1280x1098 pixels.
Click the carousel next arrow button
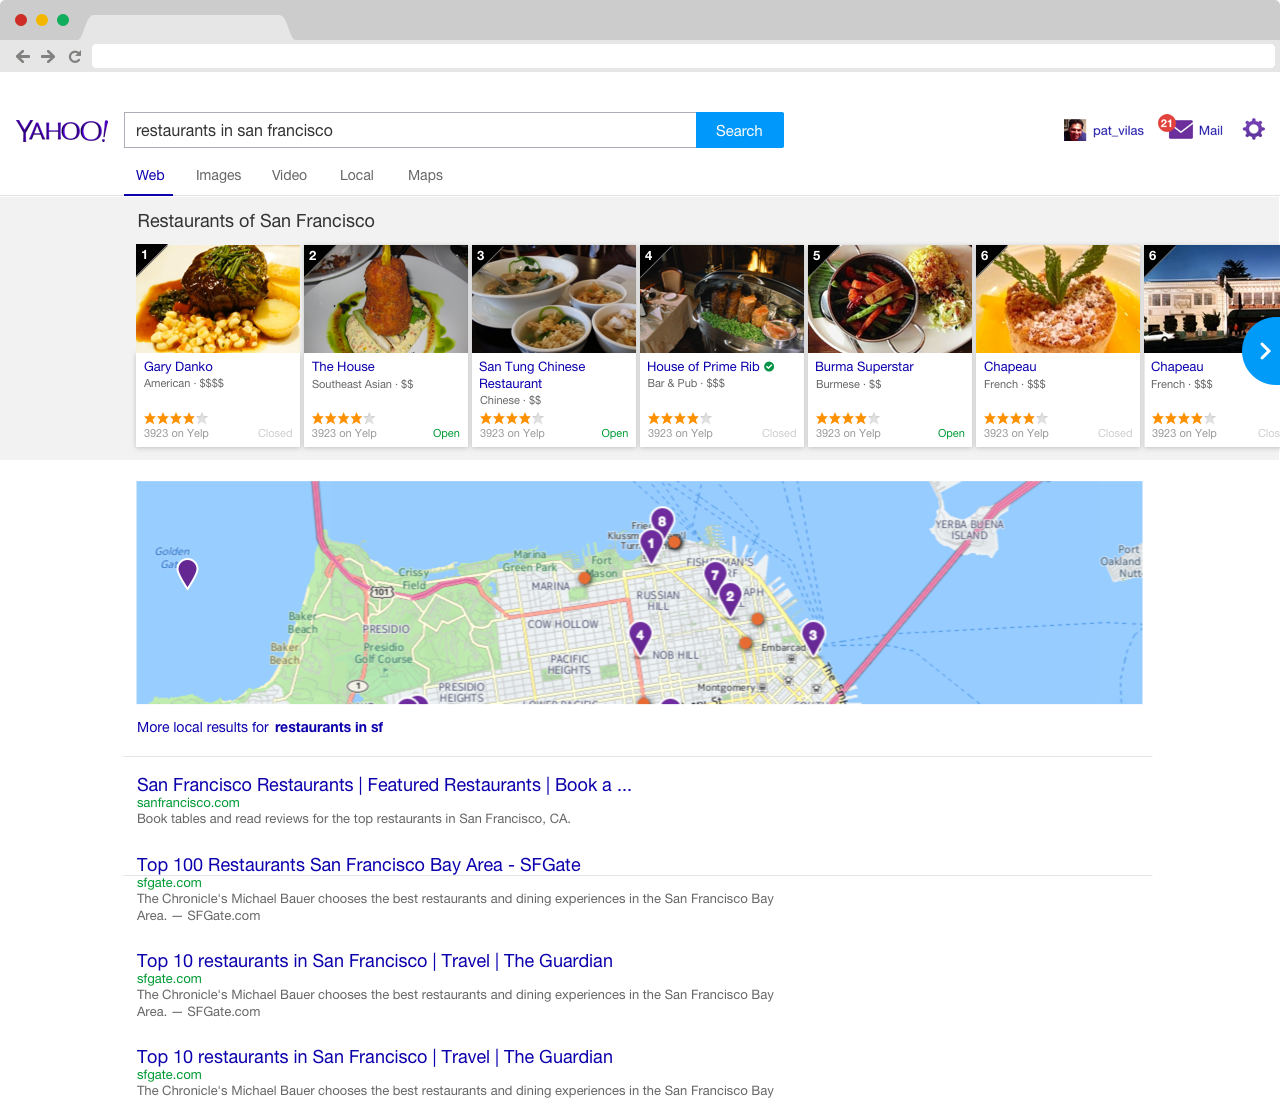1264,351
